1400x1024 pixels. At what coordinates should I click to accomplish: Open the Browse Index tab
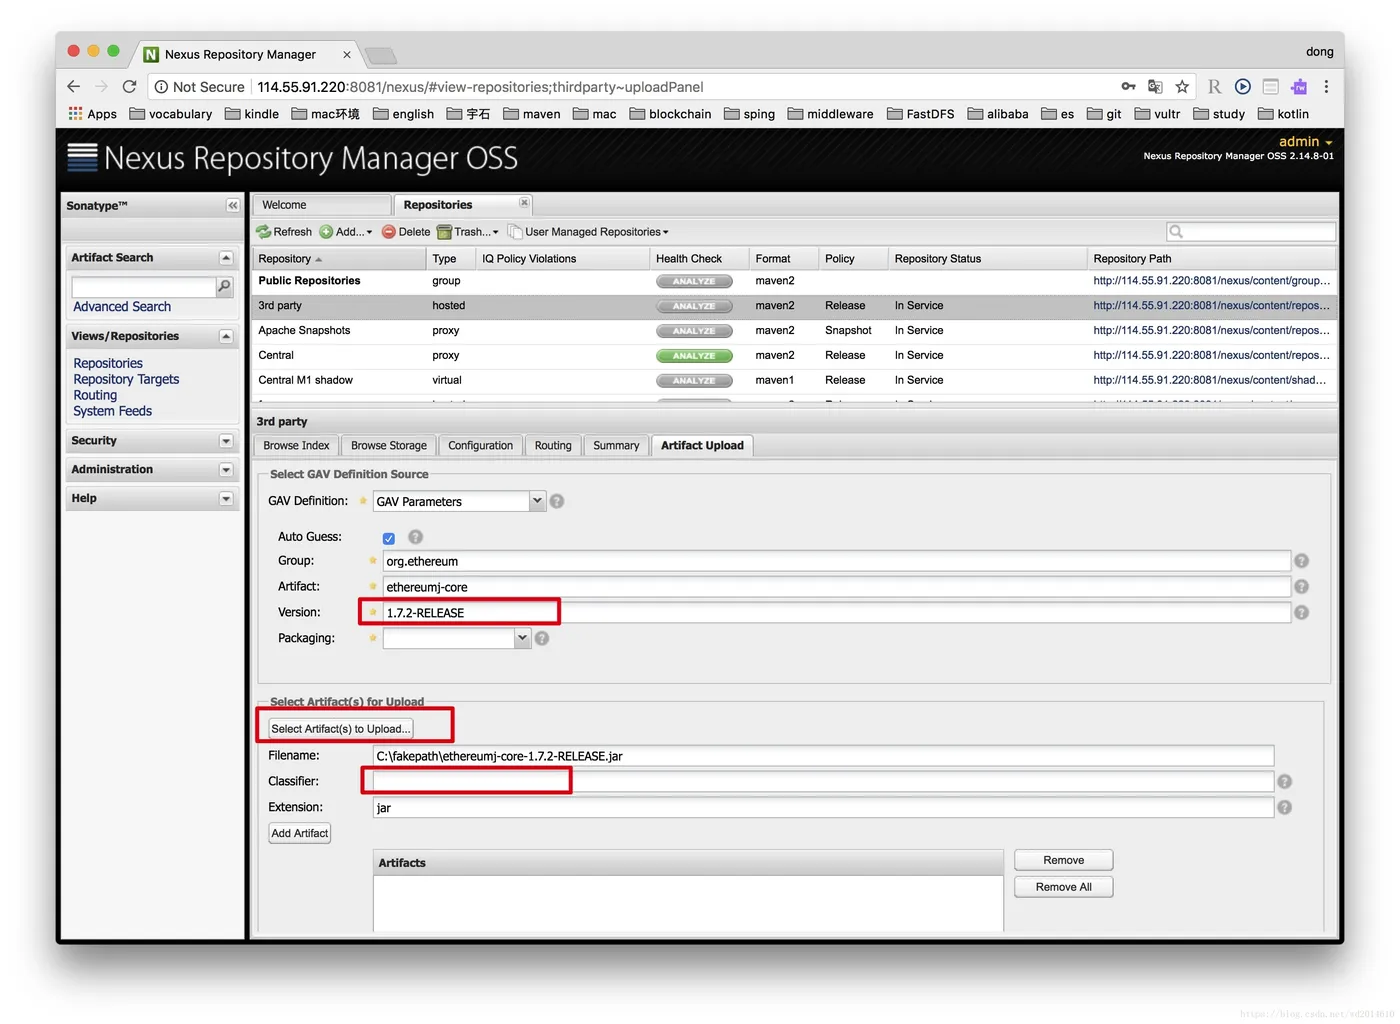(x=296, y=446)
